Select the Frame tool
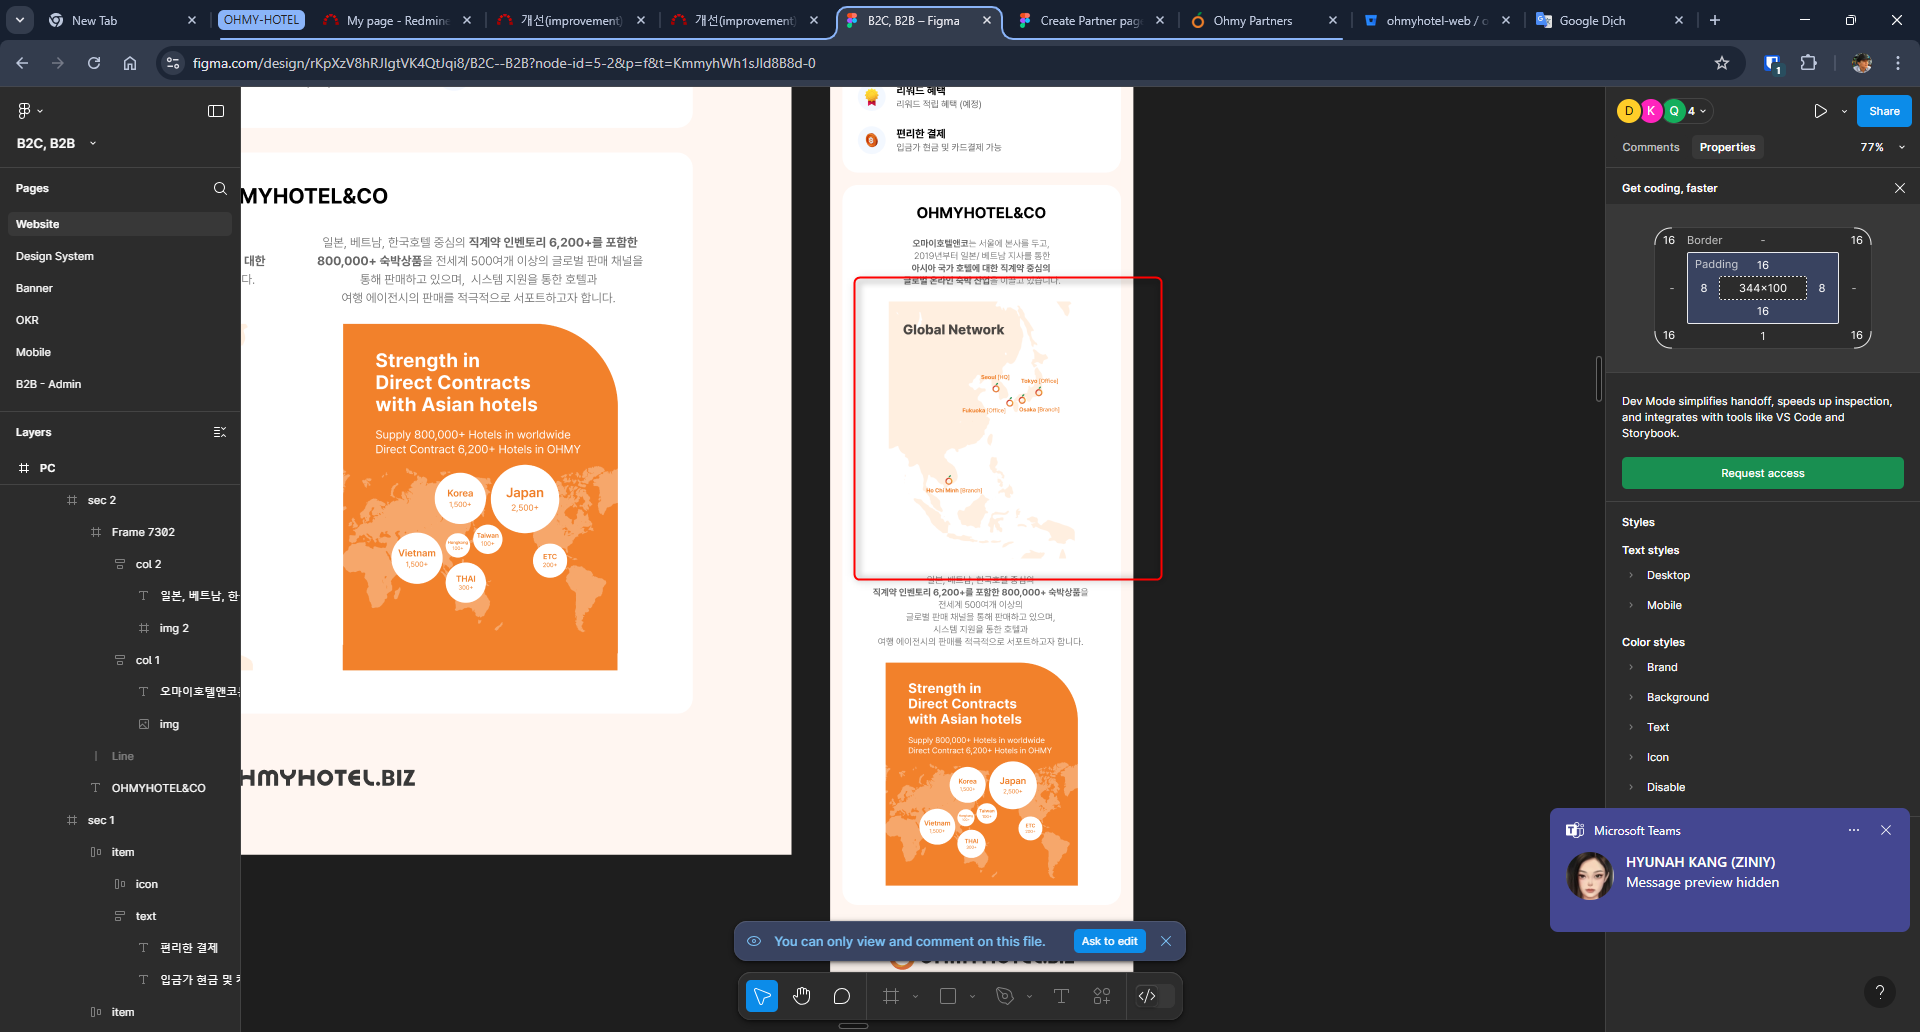The height and width of the screenshot is (1032, 1920). (891, 996)
